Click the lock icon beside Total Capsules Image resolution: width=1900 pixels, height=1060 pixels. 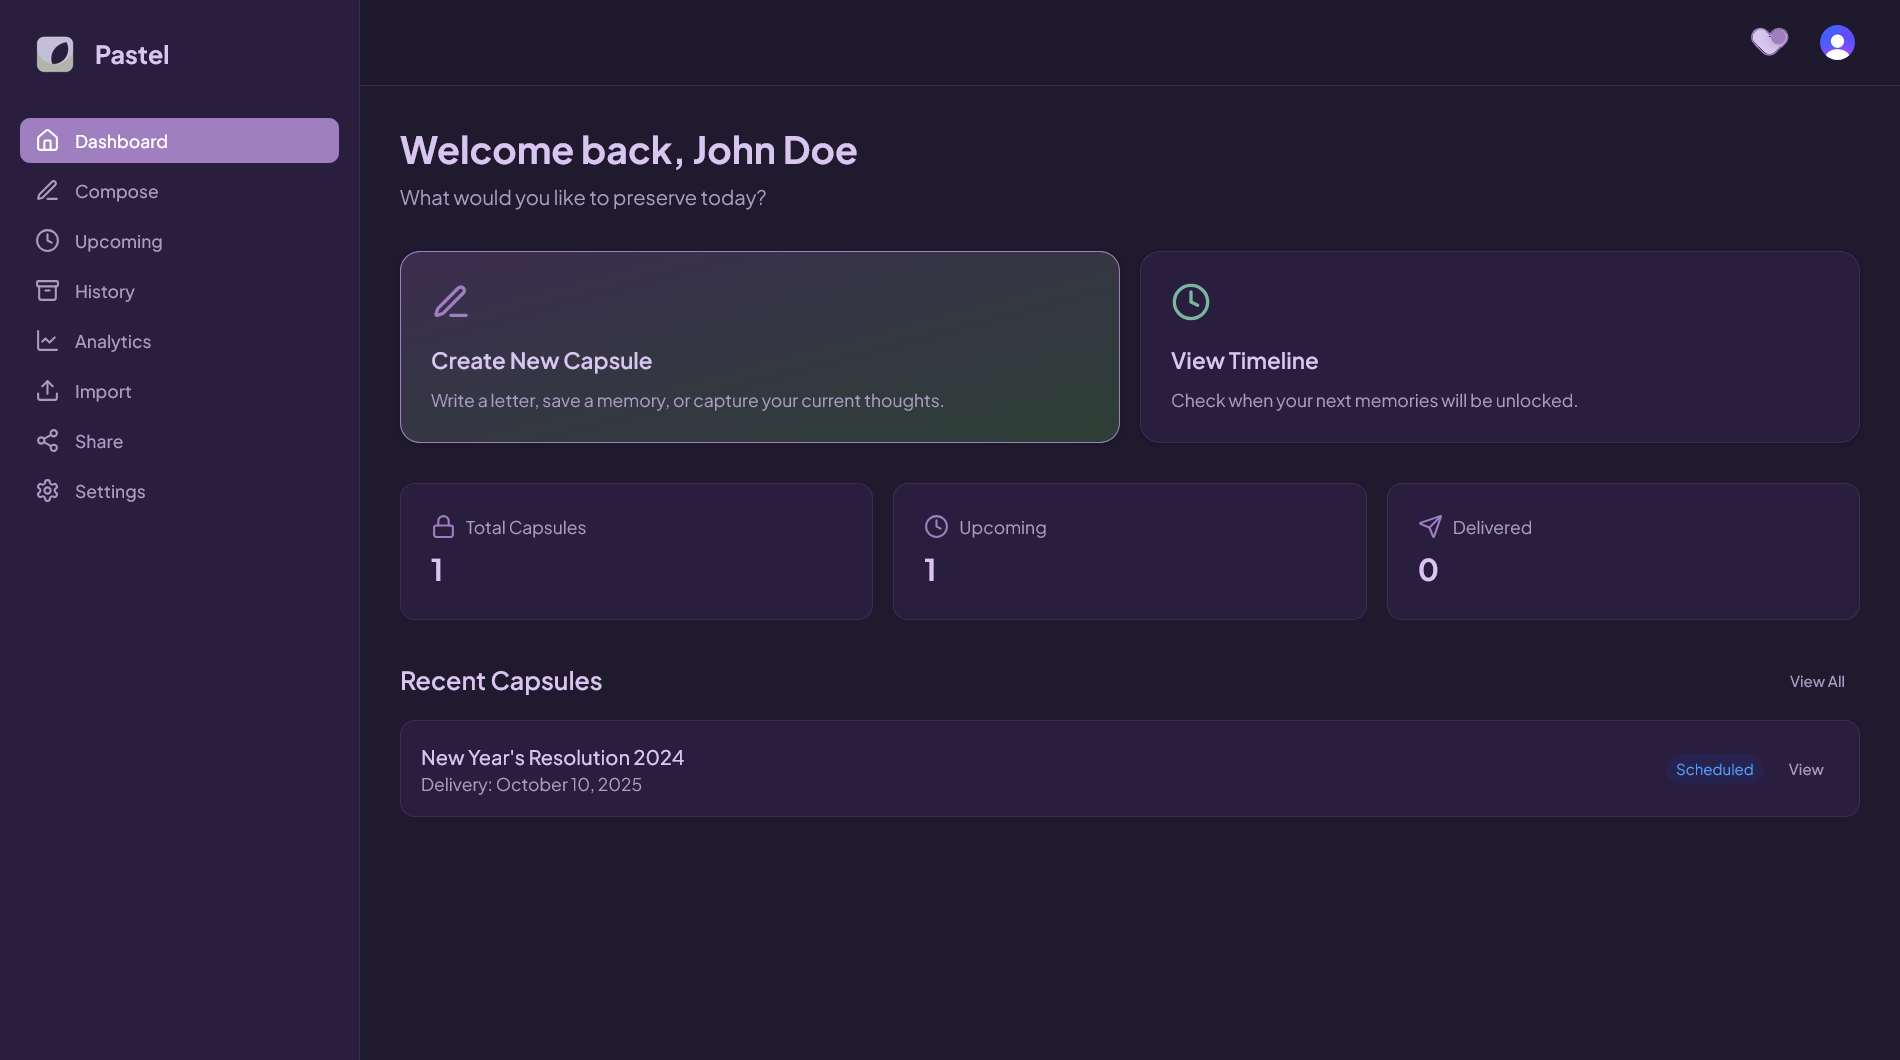tap(443, 527)
